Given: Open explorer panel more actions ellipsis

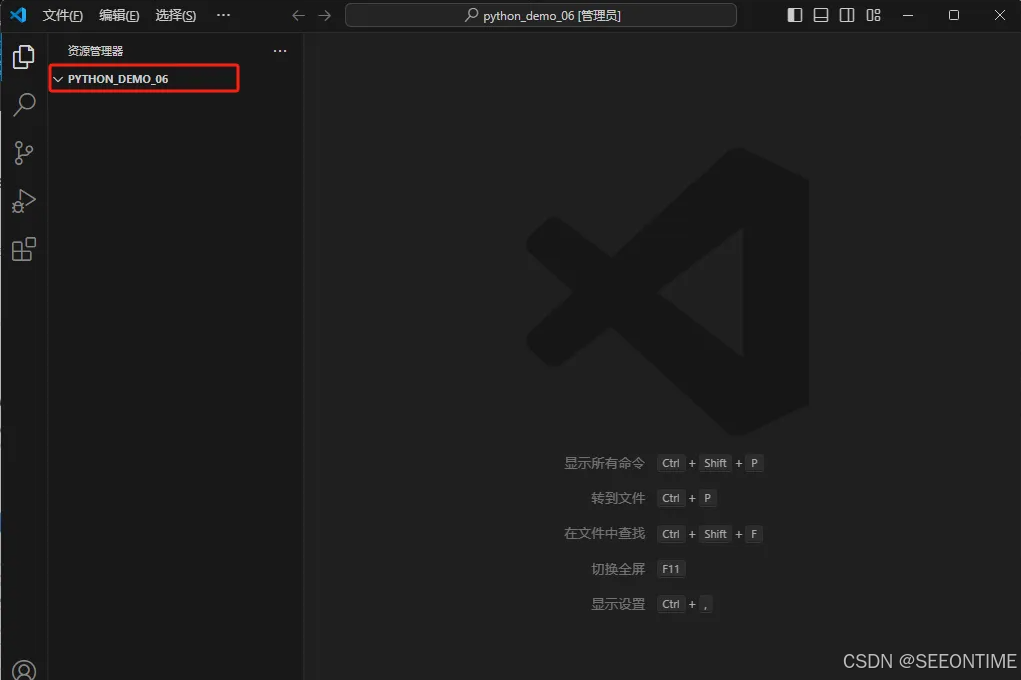Looking at the screenshot, I should [x=280, y=51].
